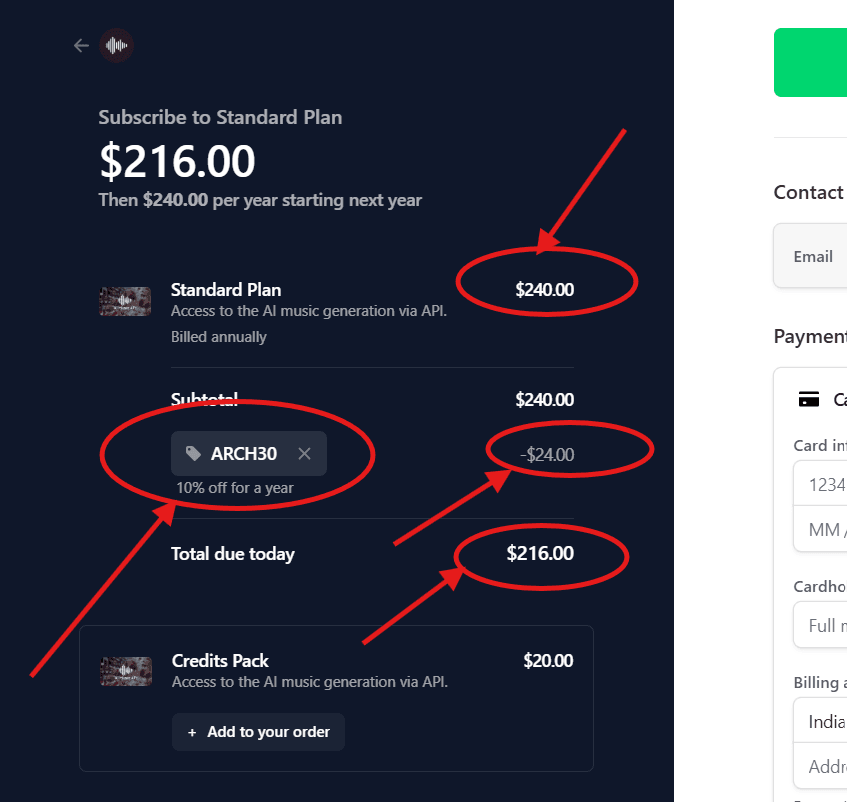Click the ARCH30 coupon chip

[243, 453]
